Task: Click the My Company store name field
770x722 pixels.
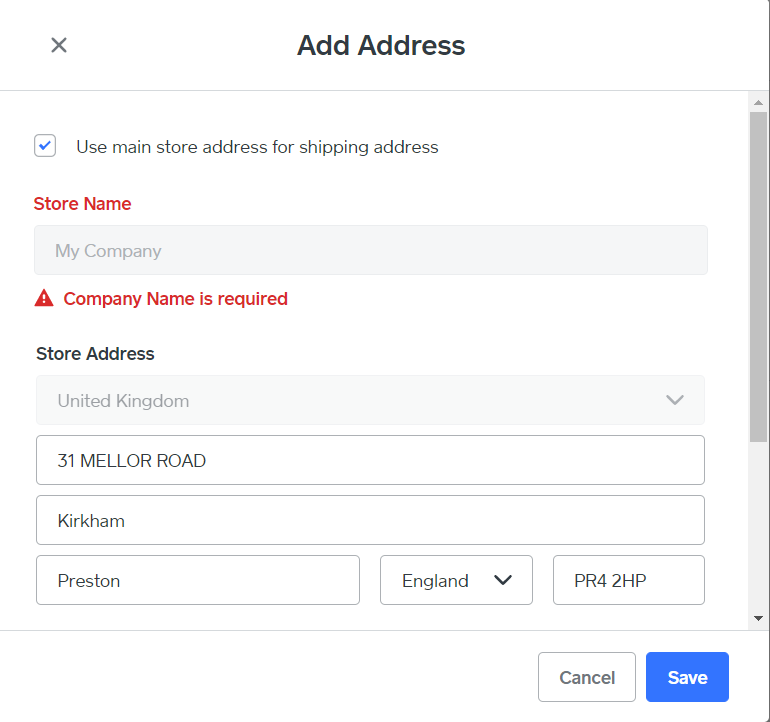Action: coord(370,250)
